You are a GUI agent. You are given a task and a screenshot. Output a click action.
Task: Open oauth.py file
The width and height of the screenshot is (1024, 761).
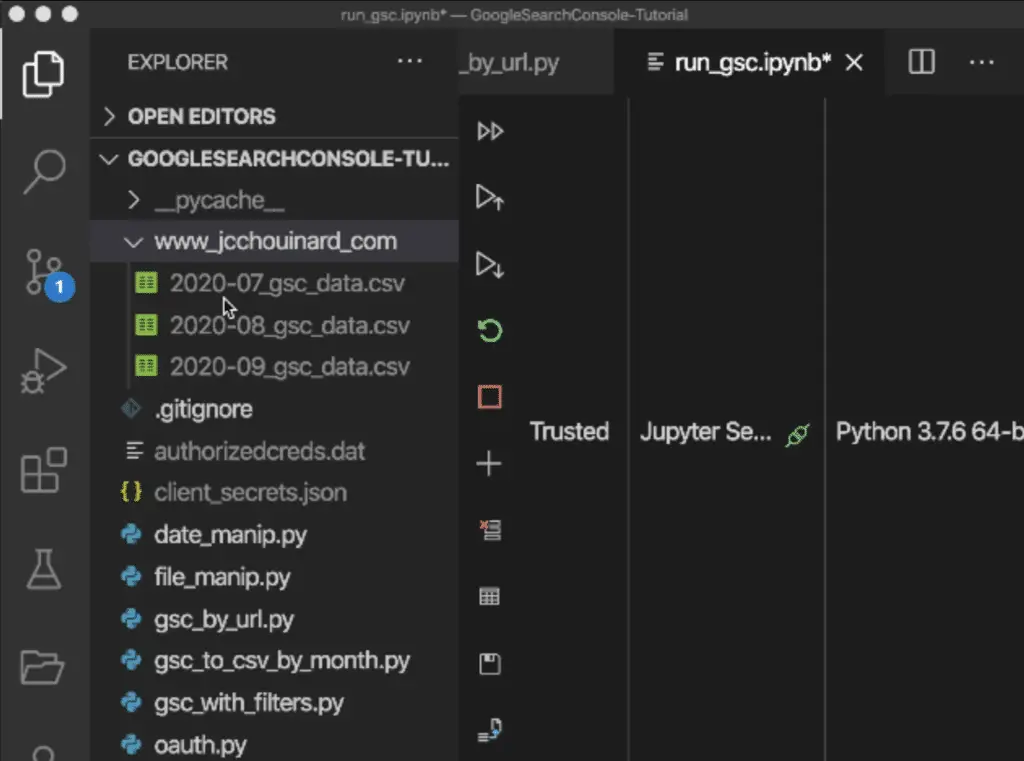coord(274,745)
